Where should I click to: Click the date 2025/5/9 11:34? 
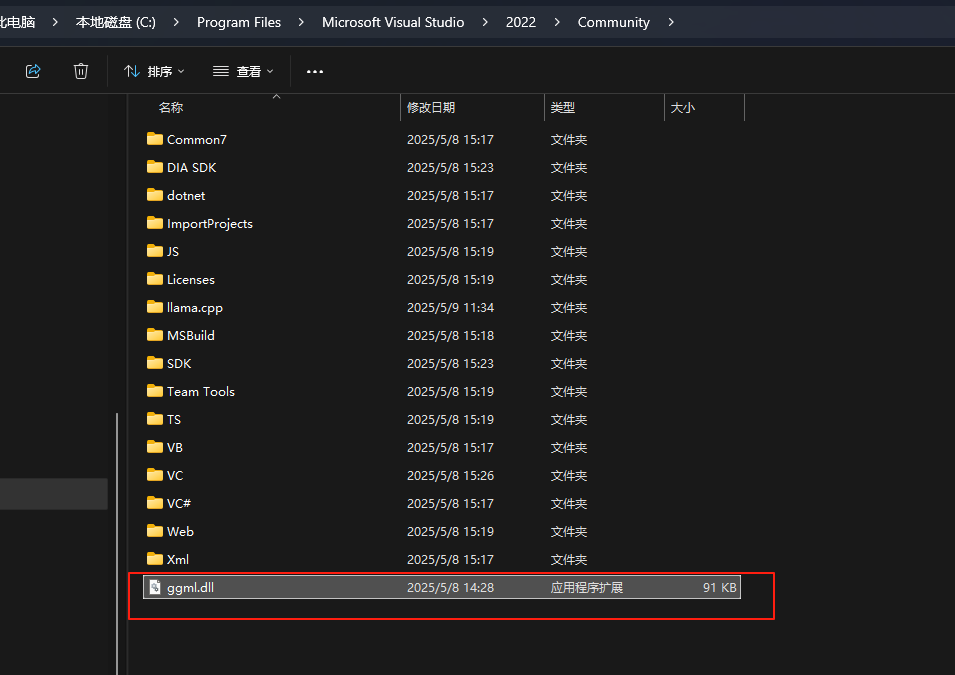tap(451, 308)
